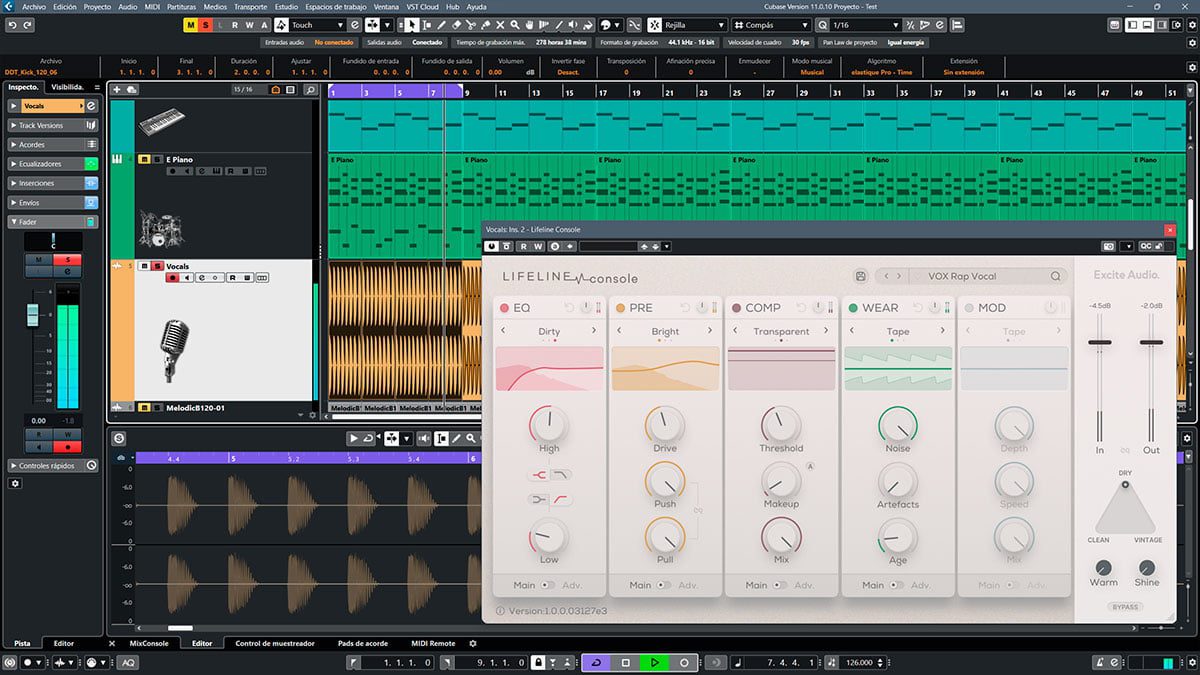
Task: Click the lower zone editor play icon
Action: pyautogui.click(x=354, y=438)
